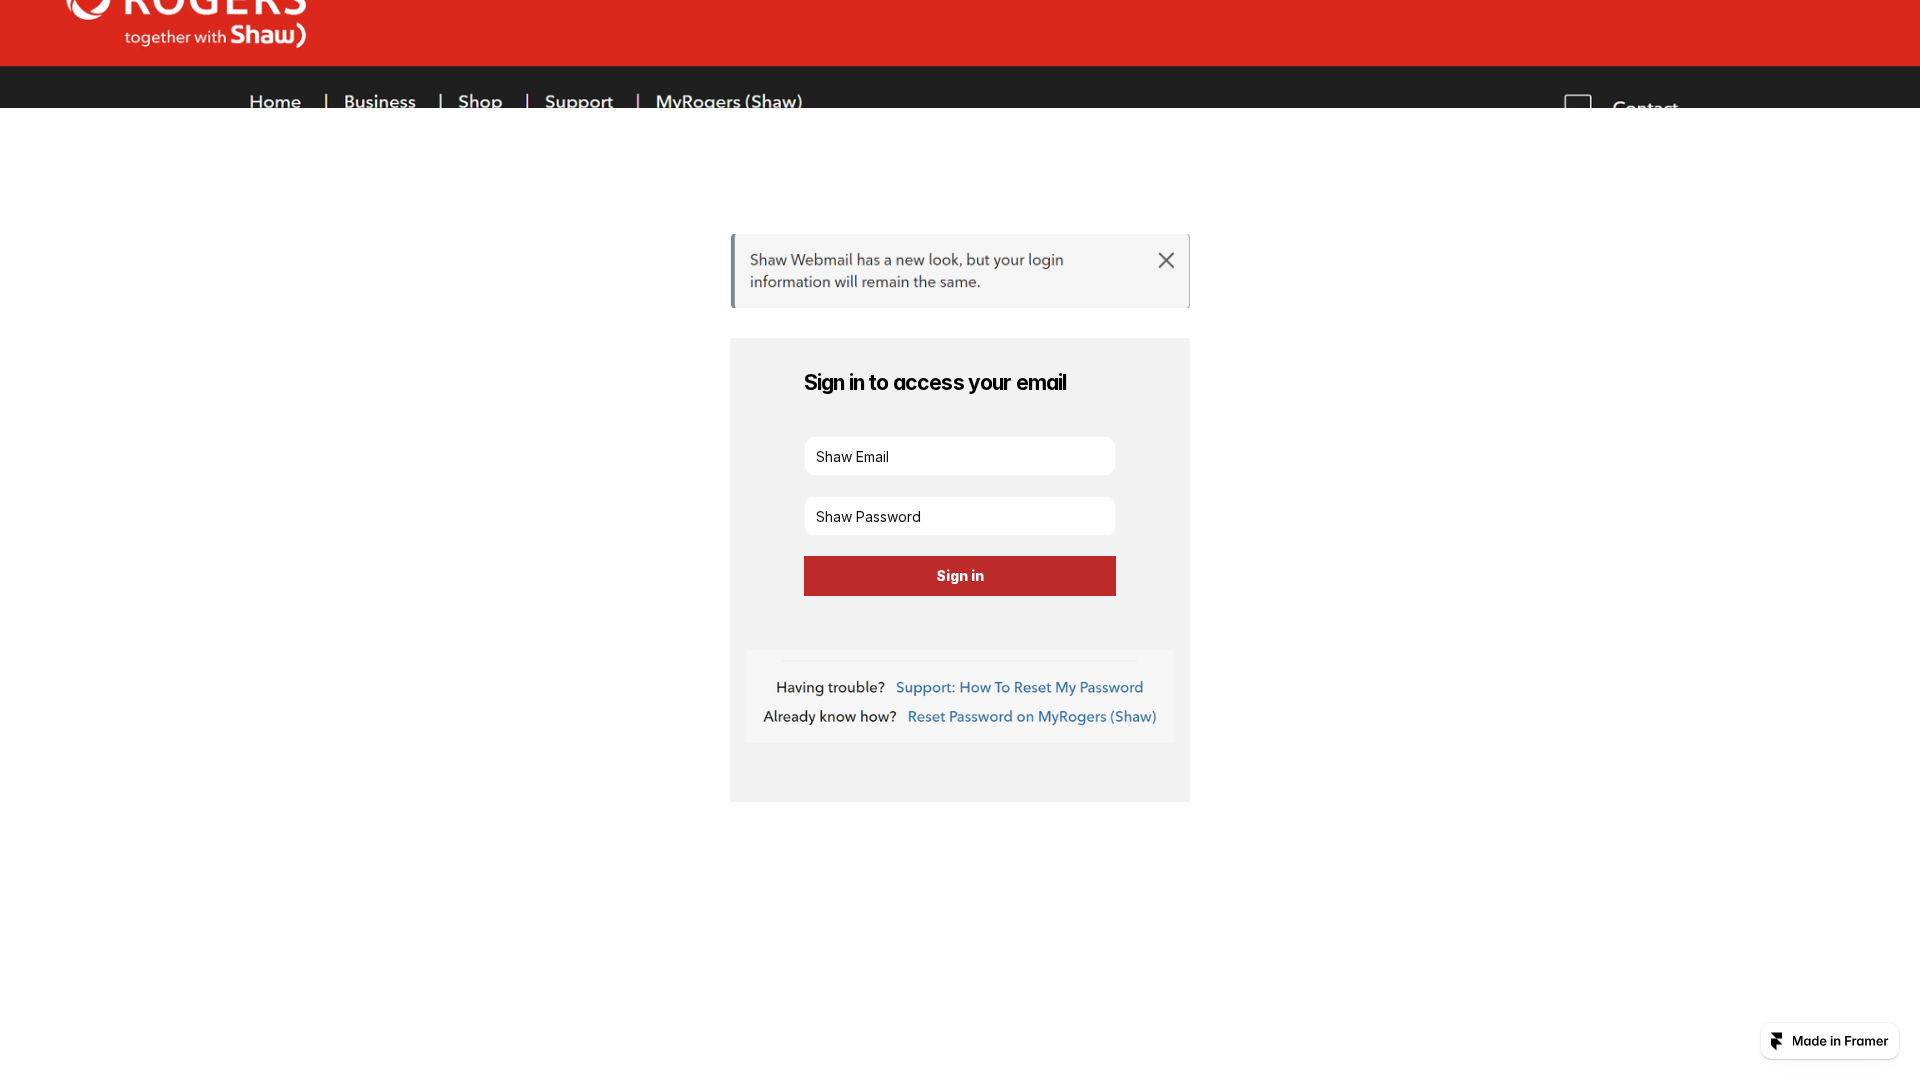Open the Home menu item

point(275,101)
